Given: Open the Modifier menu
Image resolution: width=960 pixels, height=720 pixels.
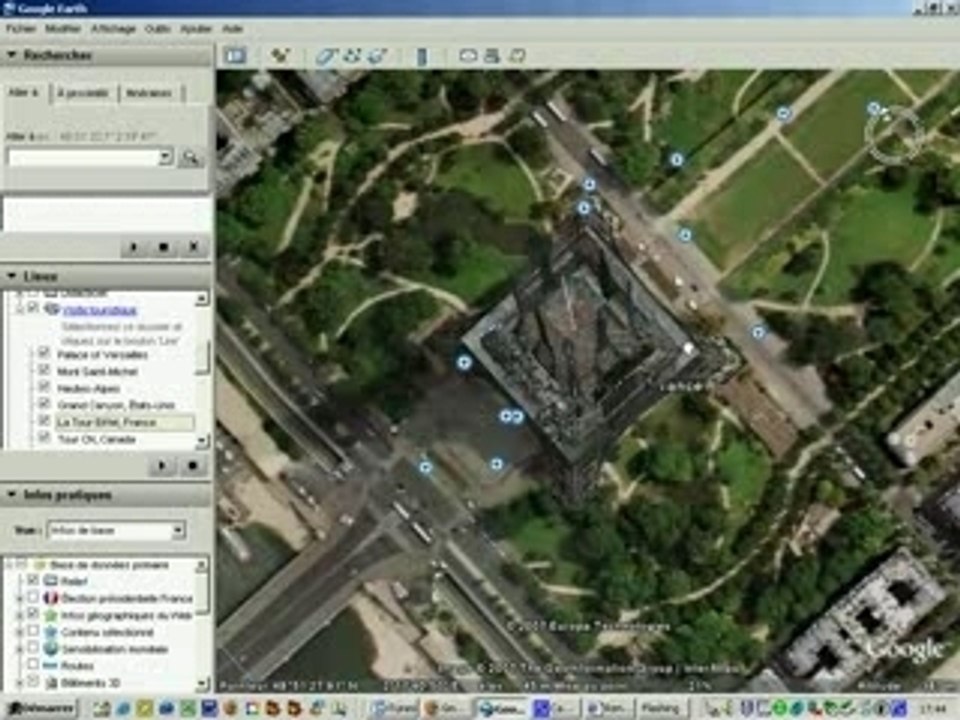Looking at the screenshot, I should click(63, 29).
